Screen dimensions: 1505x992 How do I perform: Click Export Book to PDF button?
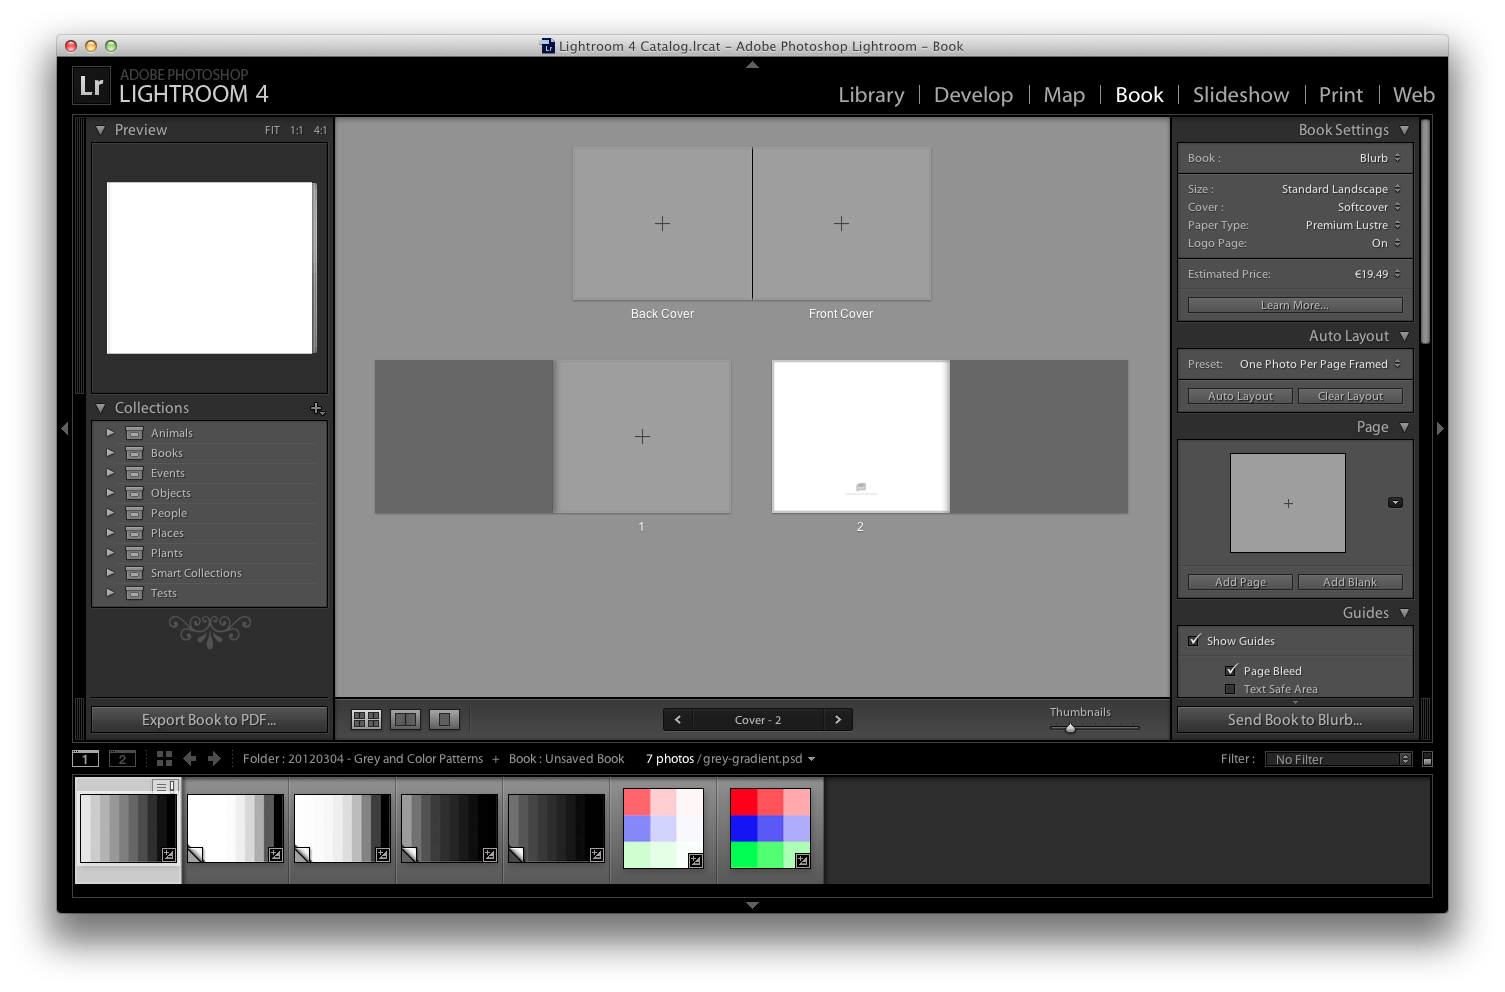(x=209, y=720)
